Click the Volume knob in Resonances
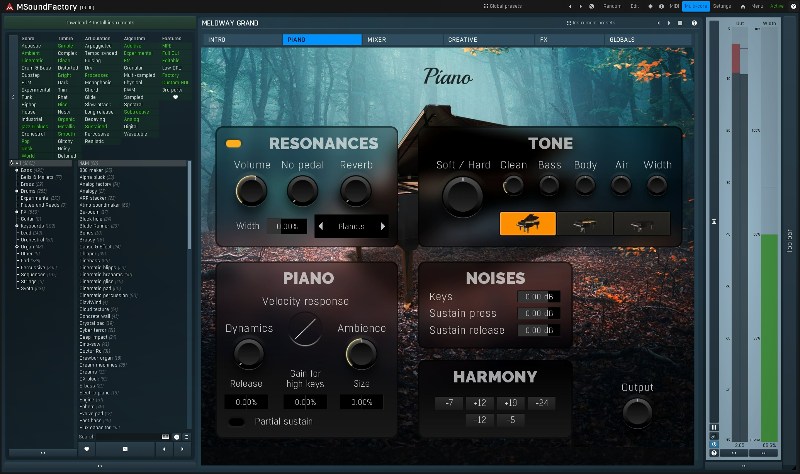 click(x=251, y=190)
